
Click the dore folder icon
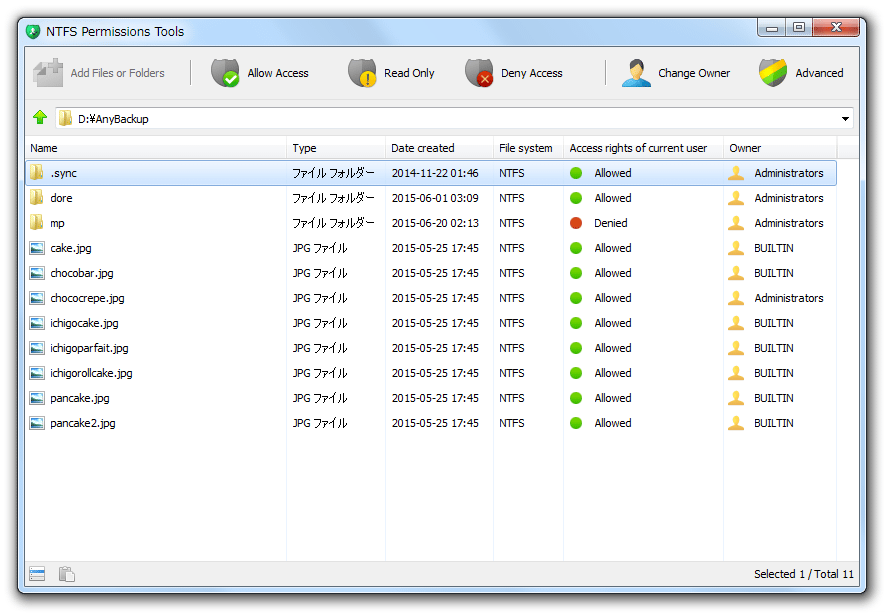[37, 198]
